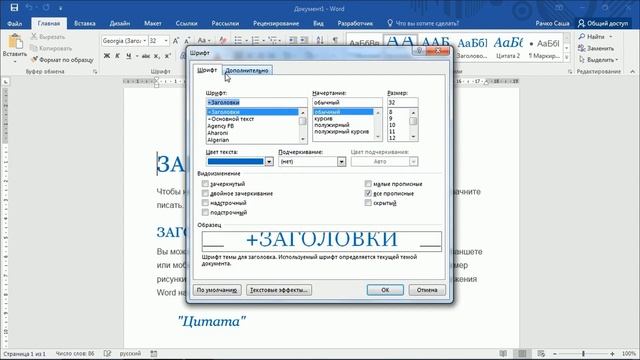The image size is (640, 360).
Task: Click Копировать (copy) in the clipboard group
Action: coord(51,48)
